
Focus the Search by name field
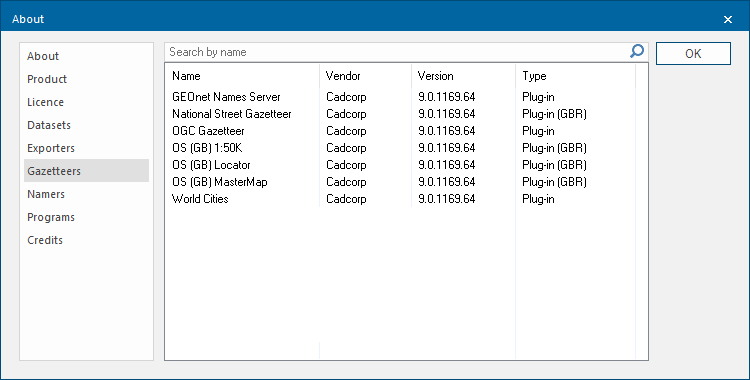tap(397, 52)
